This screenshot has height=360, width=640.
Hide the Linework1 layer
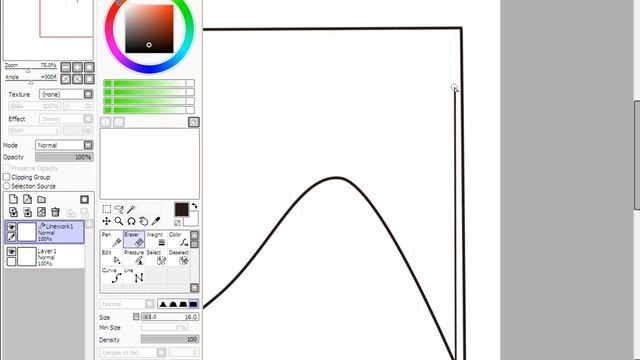pos(11,227)
